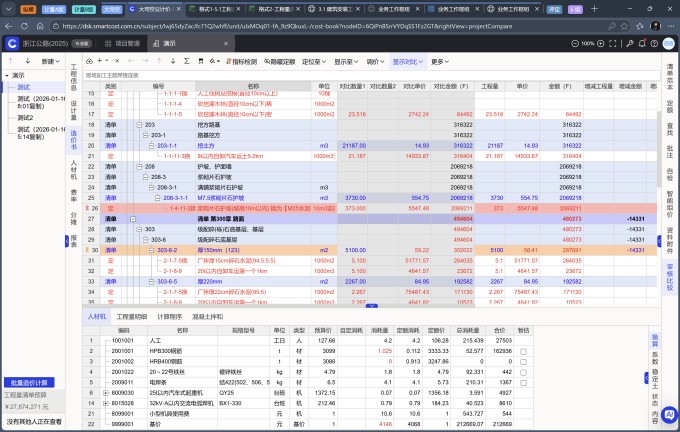This screenshot has height=432, width=680.
Task: Click the 隐藏定额 toolbar button
Action: point(279,61)
